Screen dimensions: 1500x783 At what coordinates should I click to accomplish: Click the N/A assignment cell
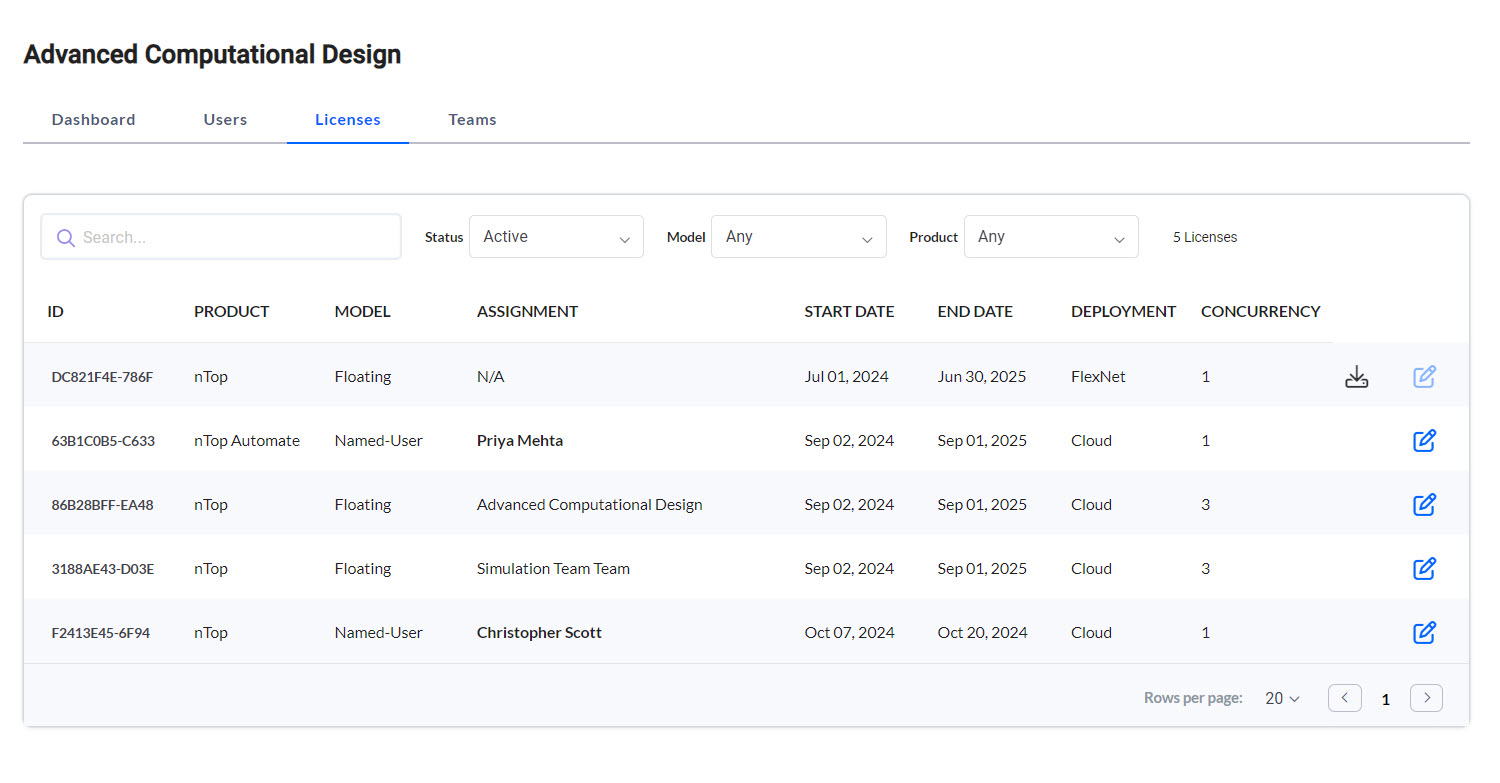point(490,377)
